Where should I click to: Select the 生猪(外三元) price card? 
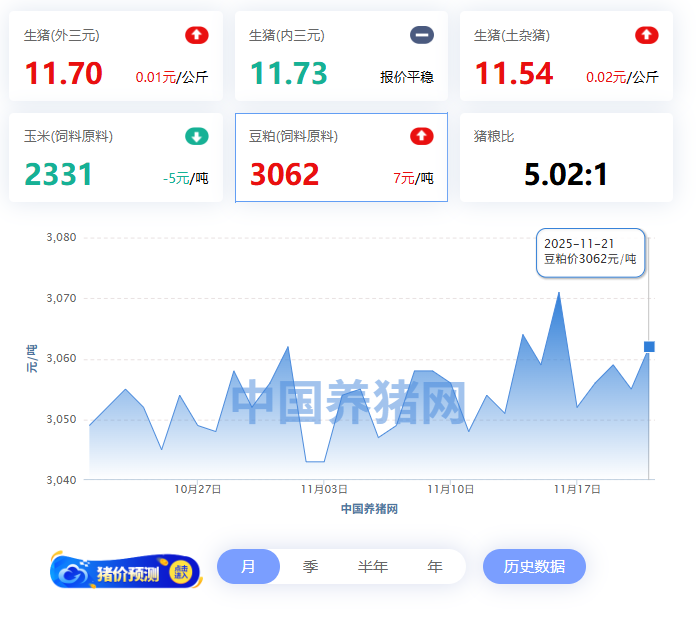tap(115, 57)
